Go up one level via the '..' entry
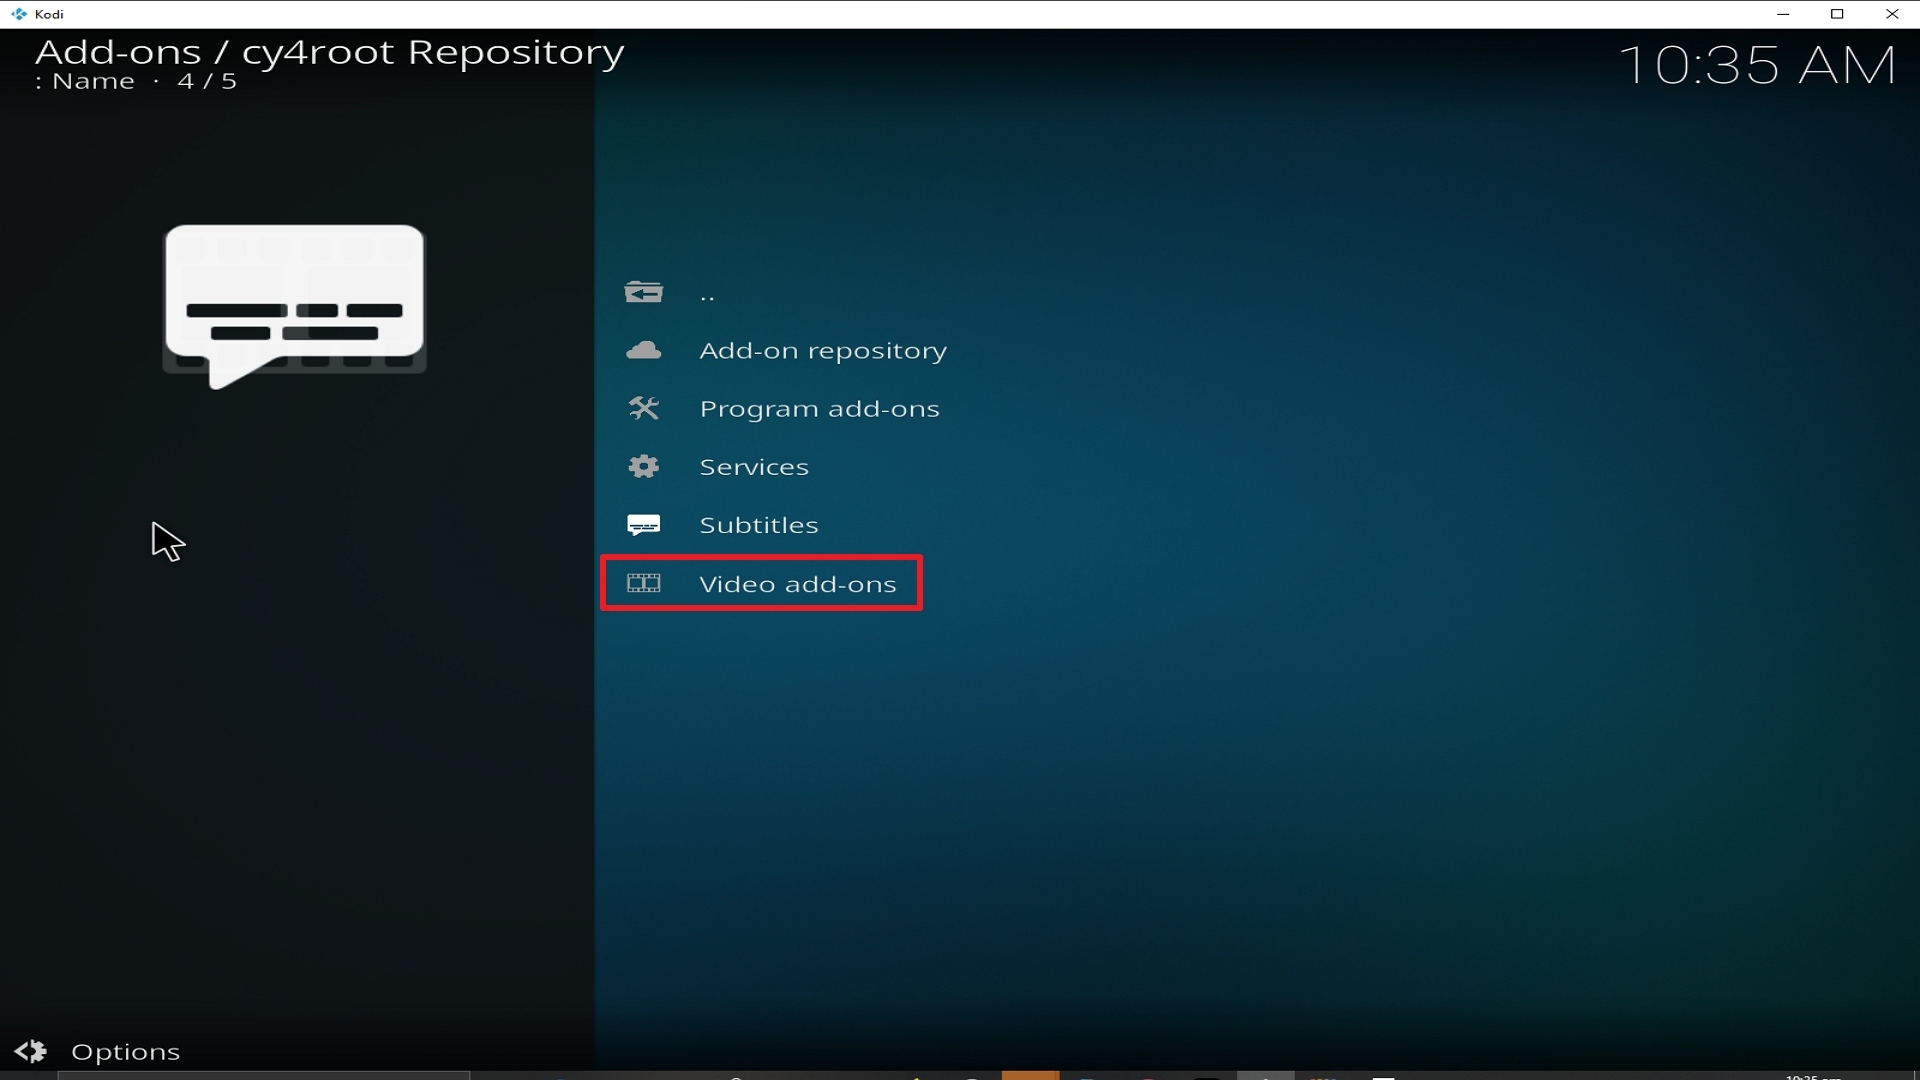The image size is (1920, 1080). tap(707, 295)
